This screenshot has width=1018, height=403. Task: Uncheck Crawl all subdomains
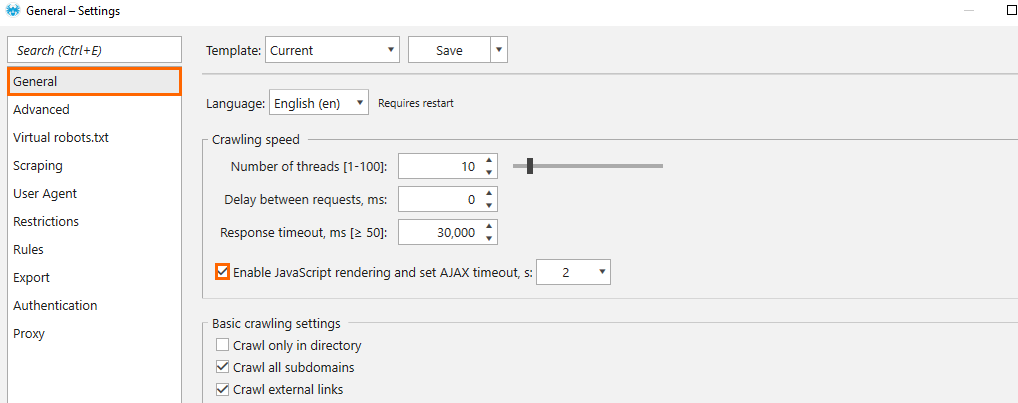pyautogui.click(x=223, y=367)
